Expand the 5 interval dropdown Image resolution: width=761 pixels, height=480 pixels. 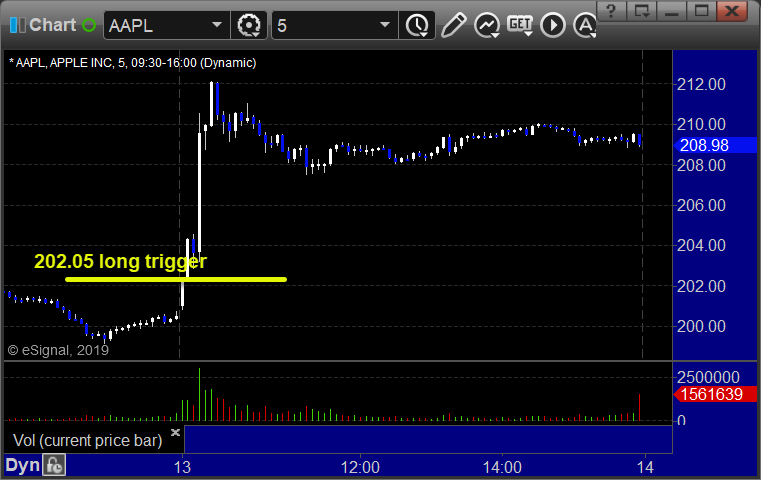tap(384, 25)
